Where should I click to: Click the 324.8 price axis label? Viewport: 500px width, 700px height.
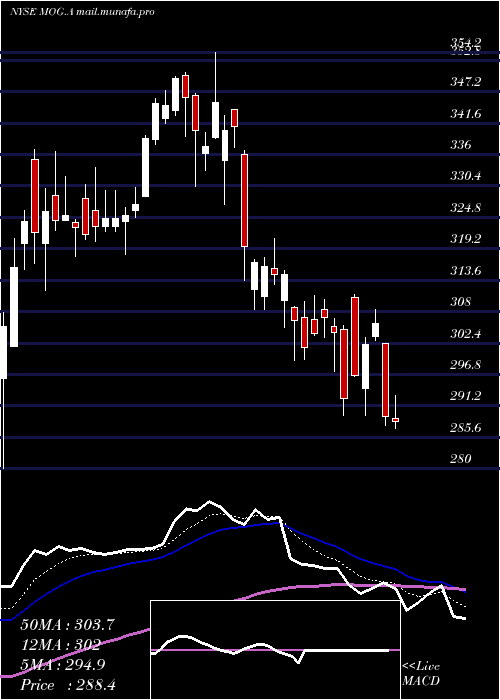coord(466,208)
